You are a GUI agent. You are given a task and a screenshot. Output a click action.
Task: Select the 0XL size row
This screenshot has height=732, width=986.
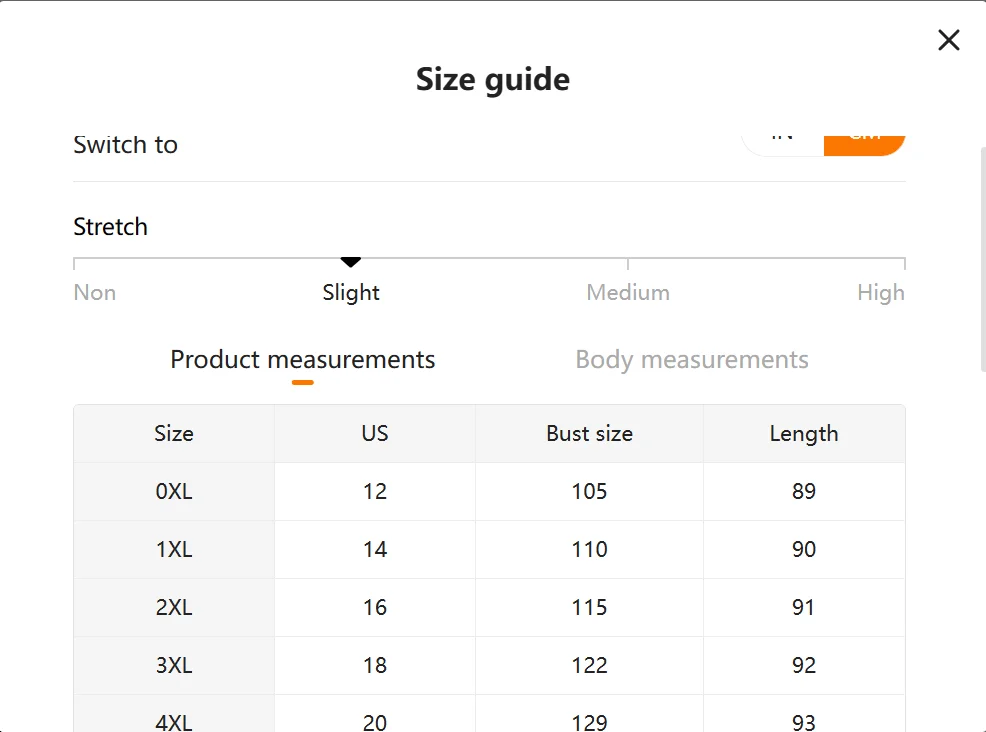point(174,492)
